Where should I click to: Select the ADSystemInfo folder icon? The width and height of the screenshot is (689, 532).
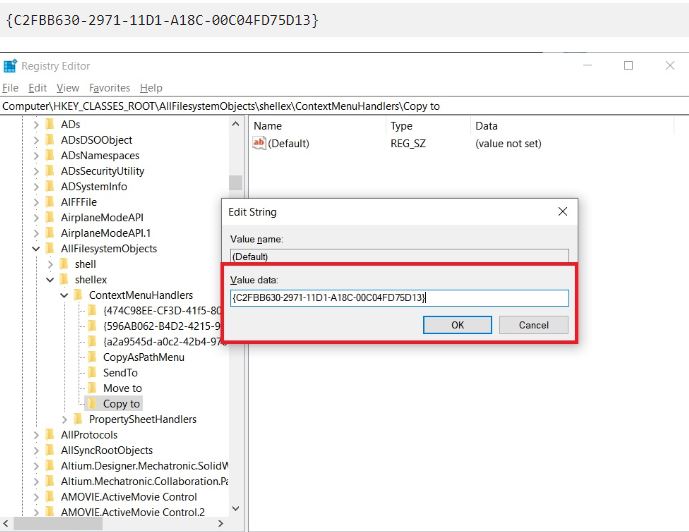50,186
